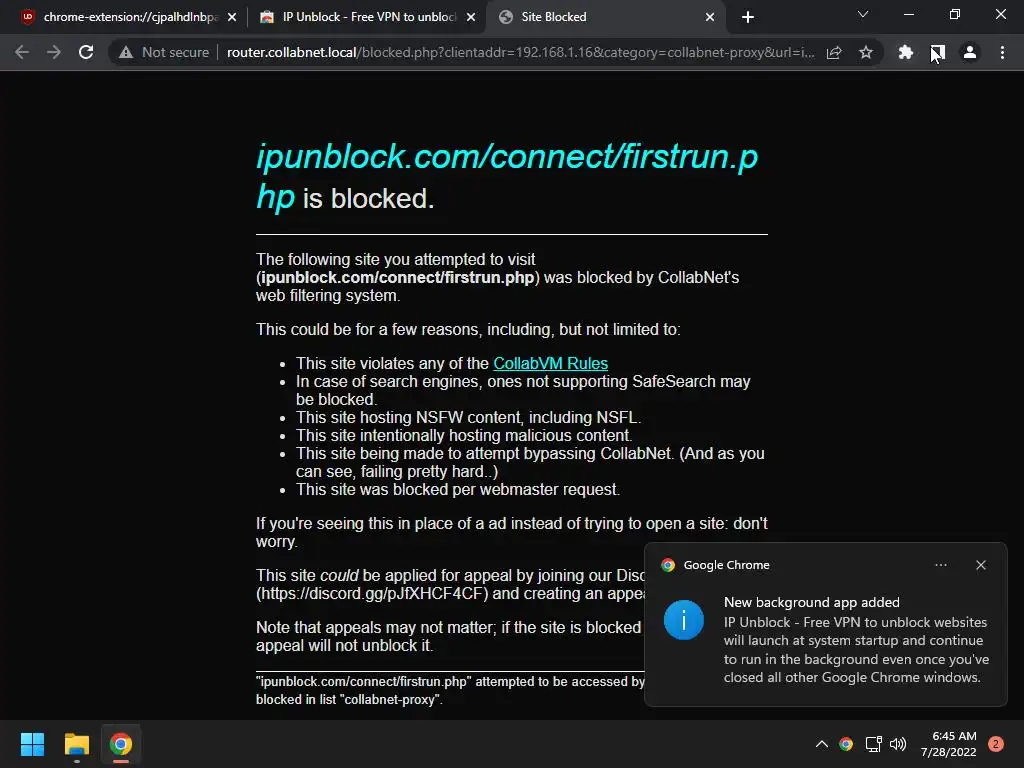Click 'blocked in list collabnet-proxy' footer text

click(349, 699)
